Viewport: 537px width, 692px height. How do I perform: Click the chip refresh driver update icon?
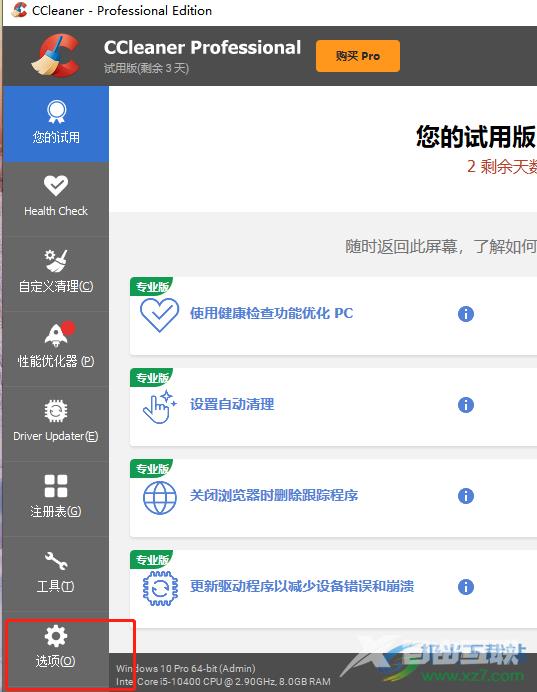coord(161,588)
